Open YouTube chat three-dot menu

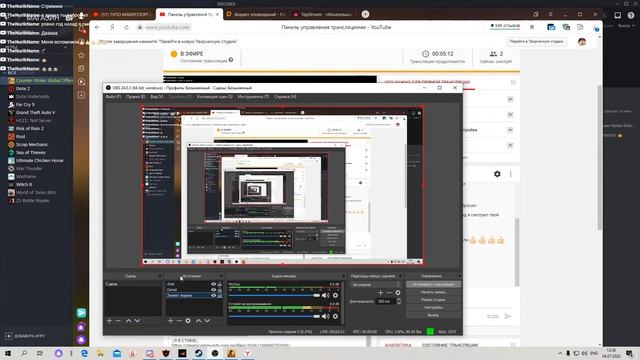511,174
